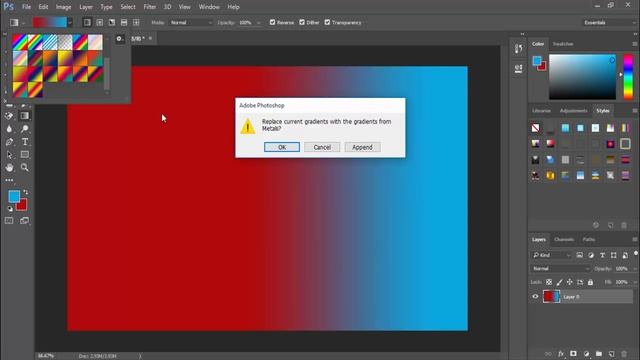640x360 pixels.
Task: Switch to the Channels tab
Action: coord(564,240)
